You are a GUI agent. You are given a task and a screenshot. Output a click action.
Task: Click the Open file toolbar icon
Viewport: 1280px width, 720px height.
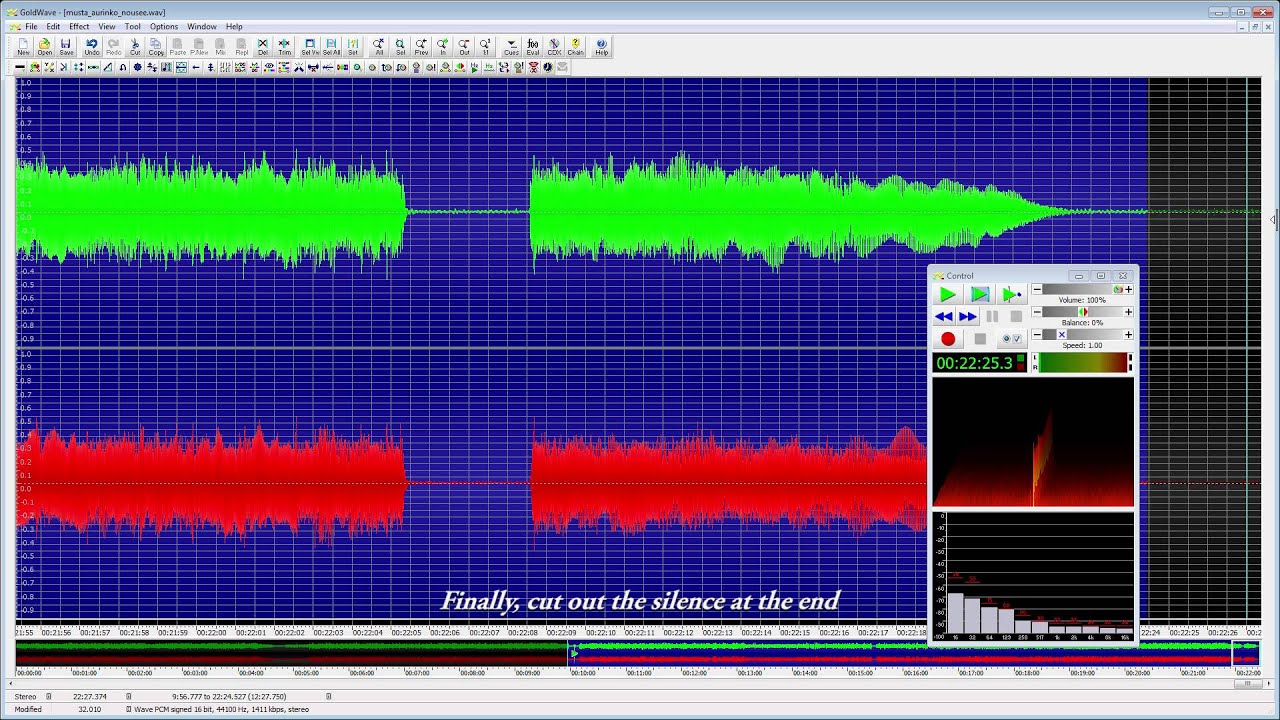click(x=44, y=47)
